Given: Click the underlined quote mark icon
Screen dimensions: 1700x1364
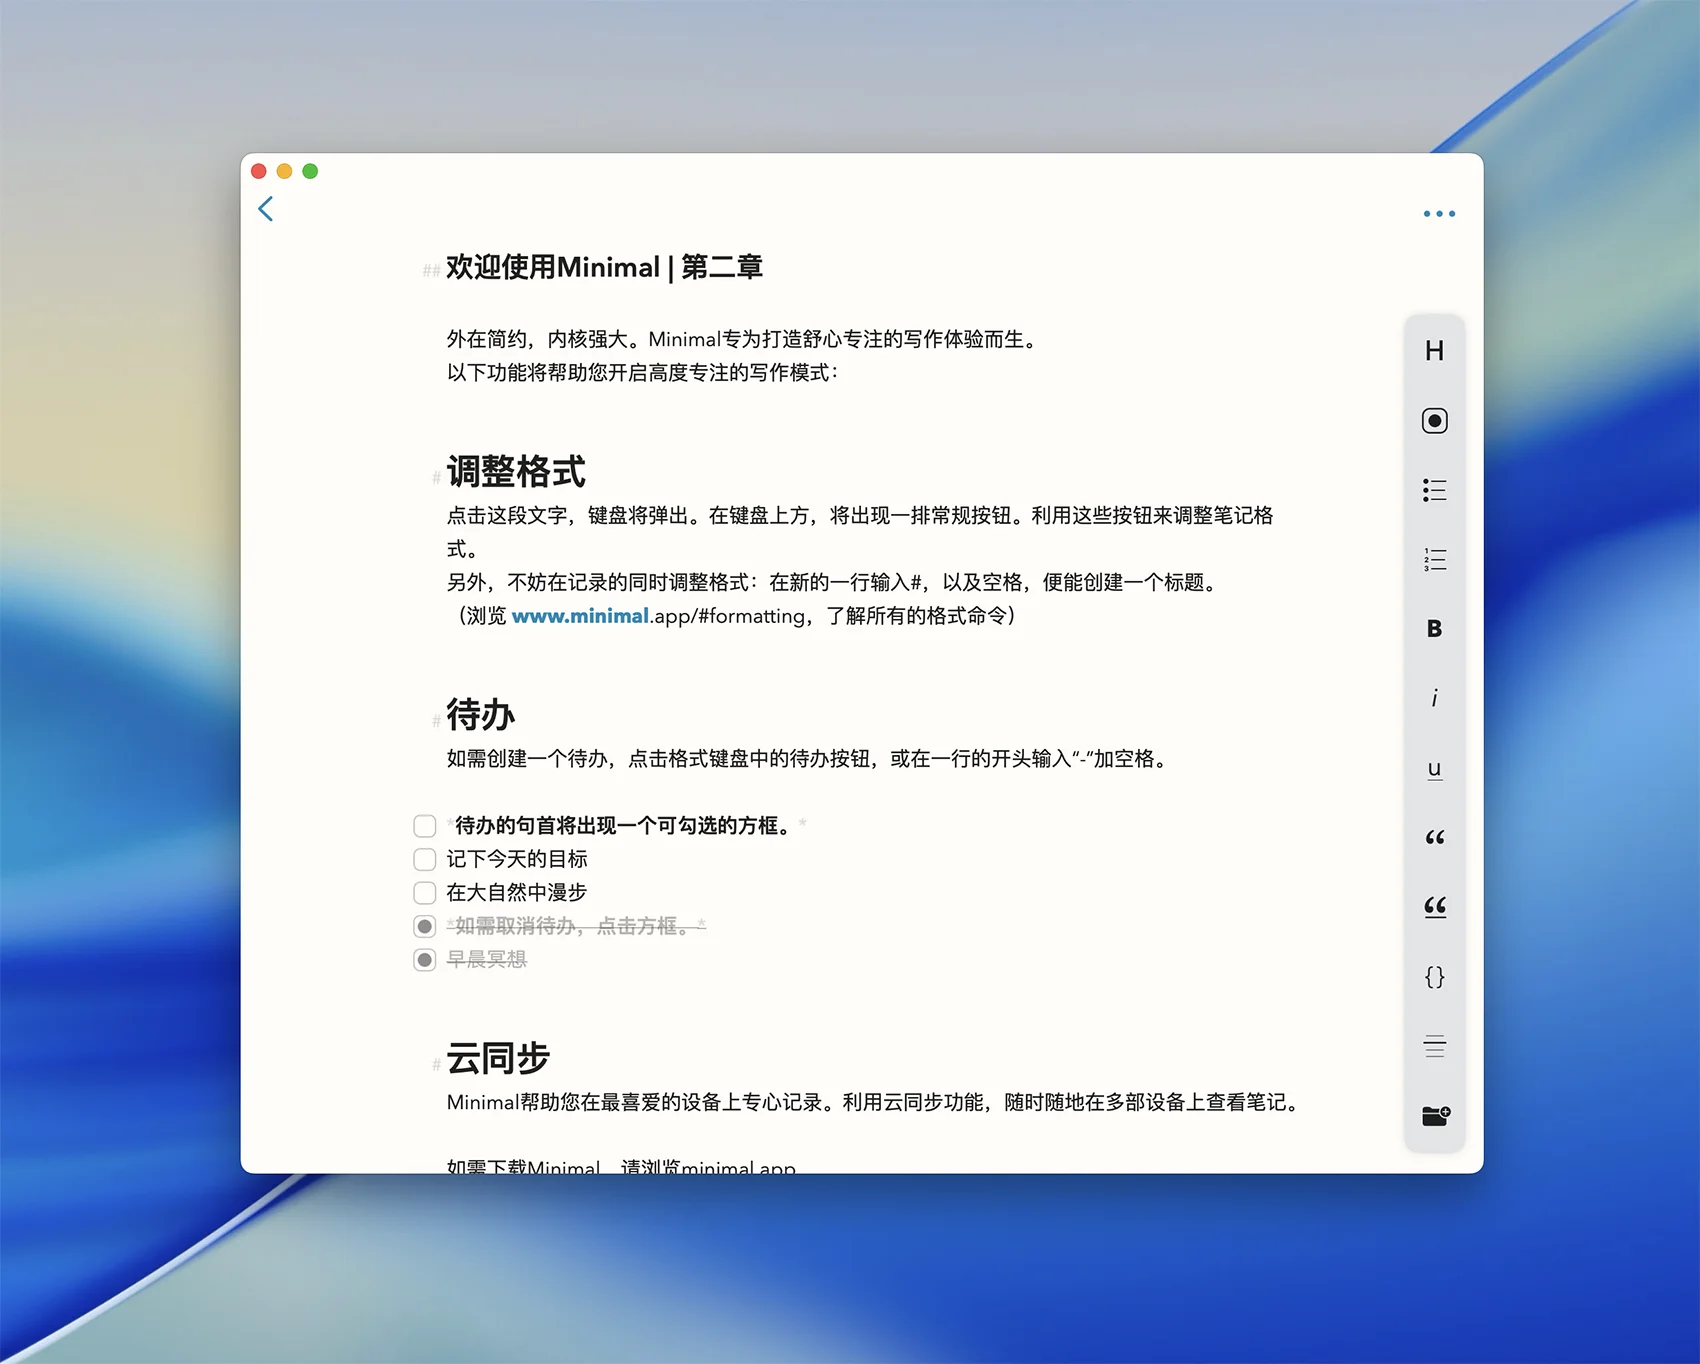Looking at the screenshot, I should (1434, 907).
